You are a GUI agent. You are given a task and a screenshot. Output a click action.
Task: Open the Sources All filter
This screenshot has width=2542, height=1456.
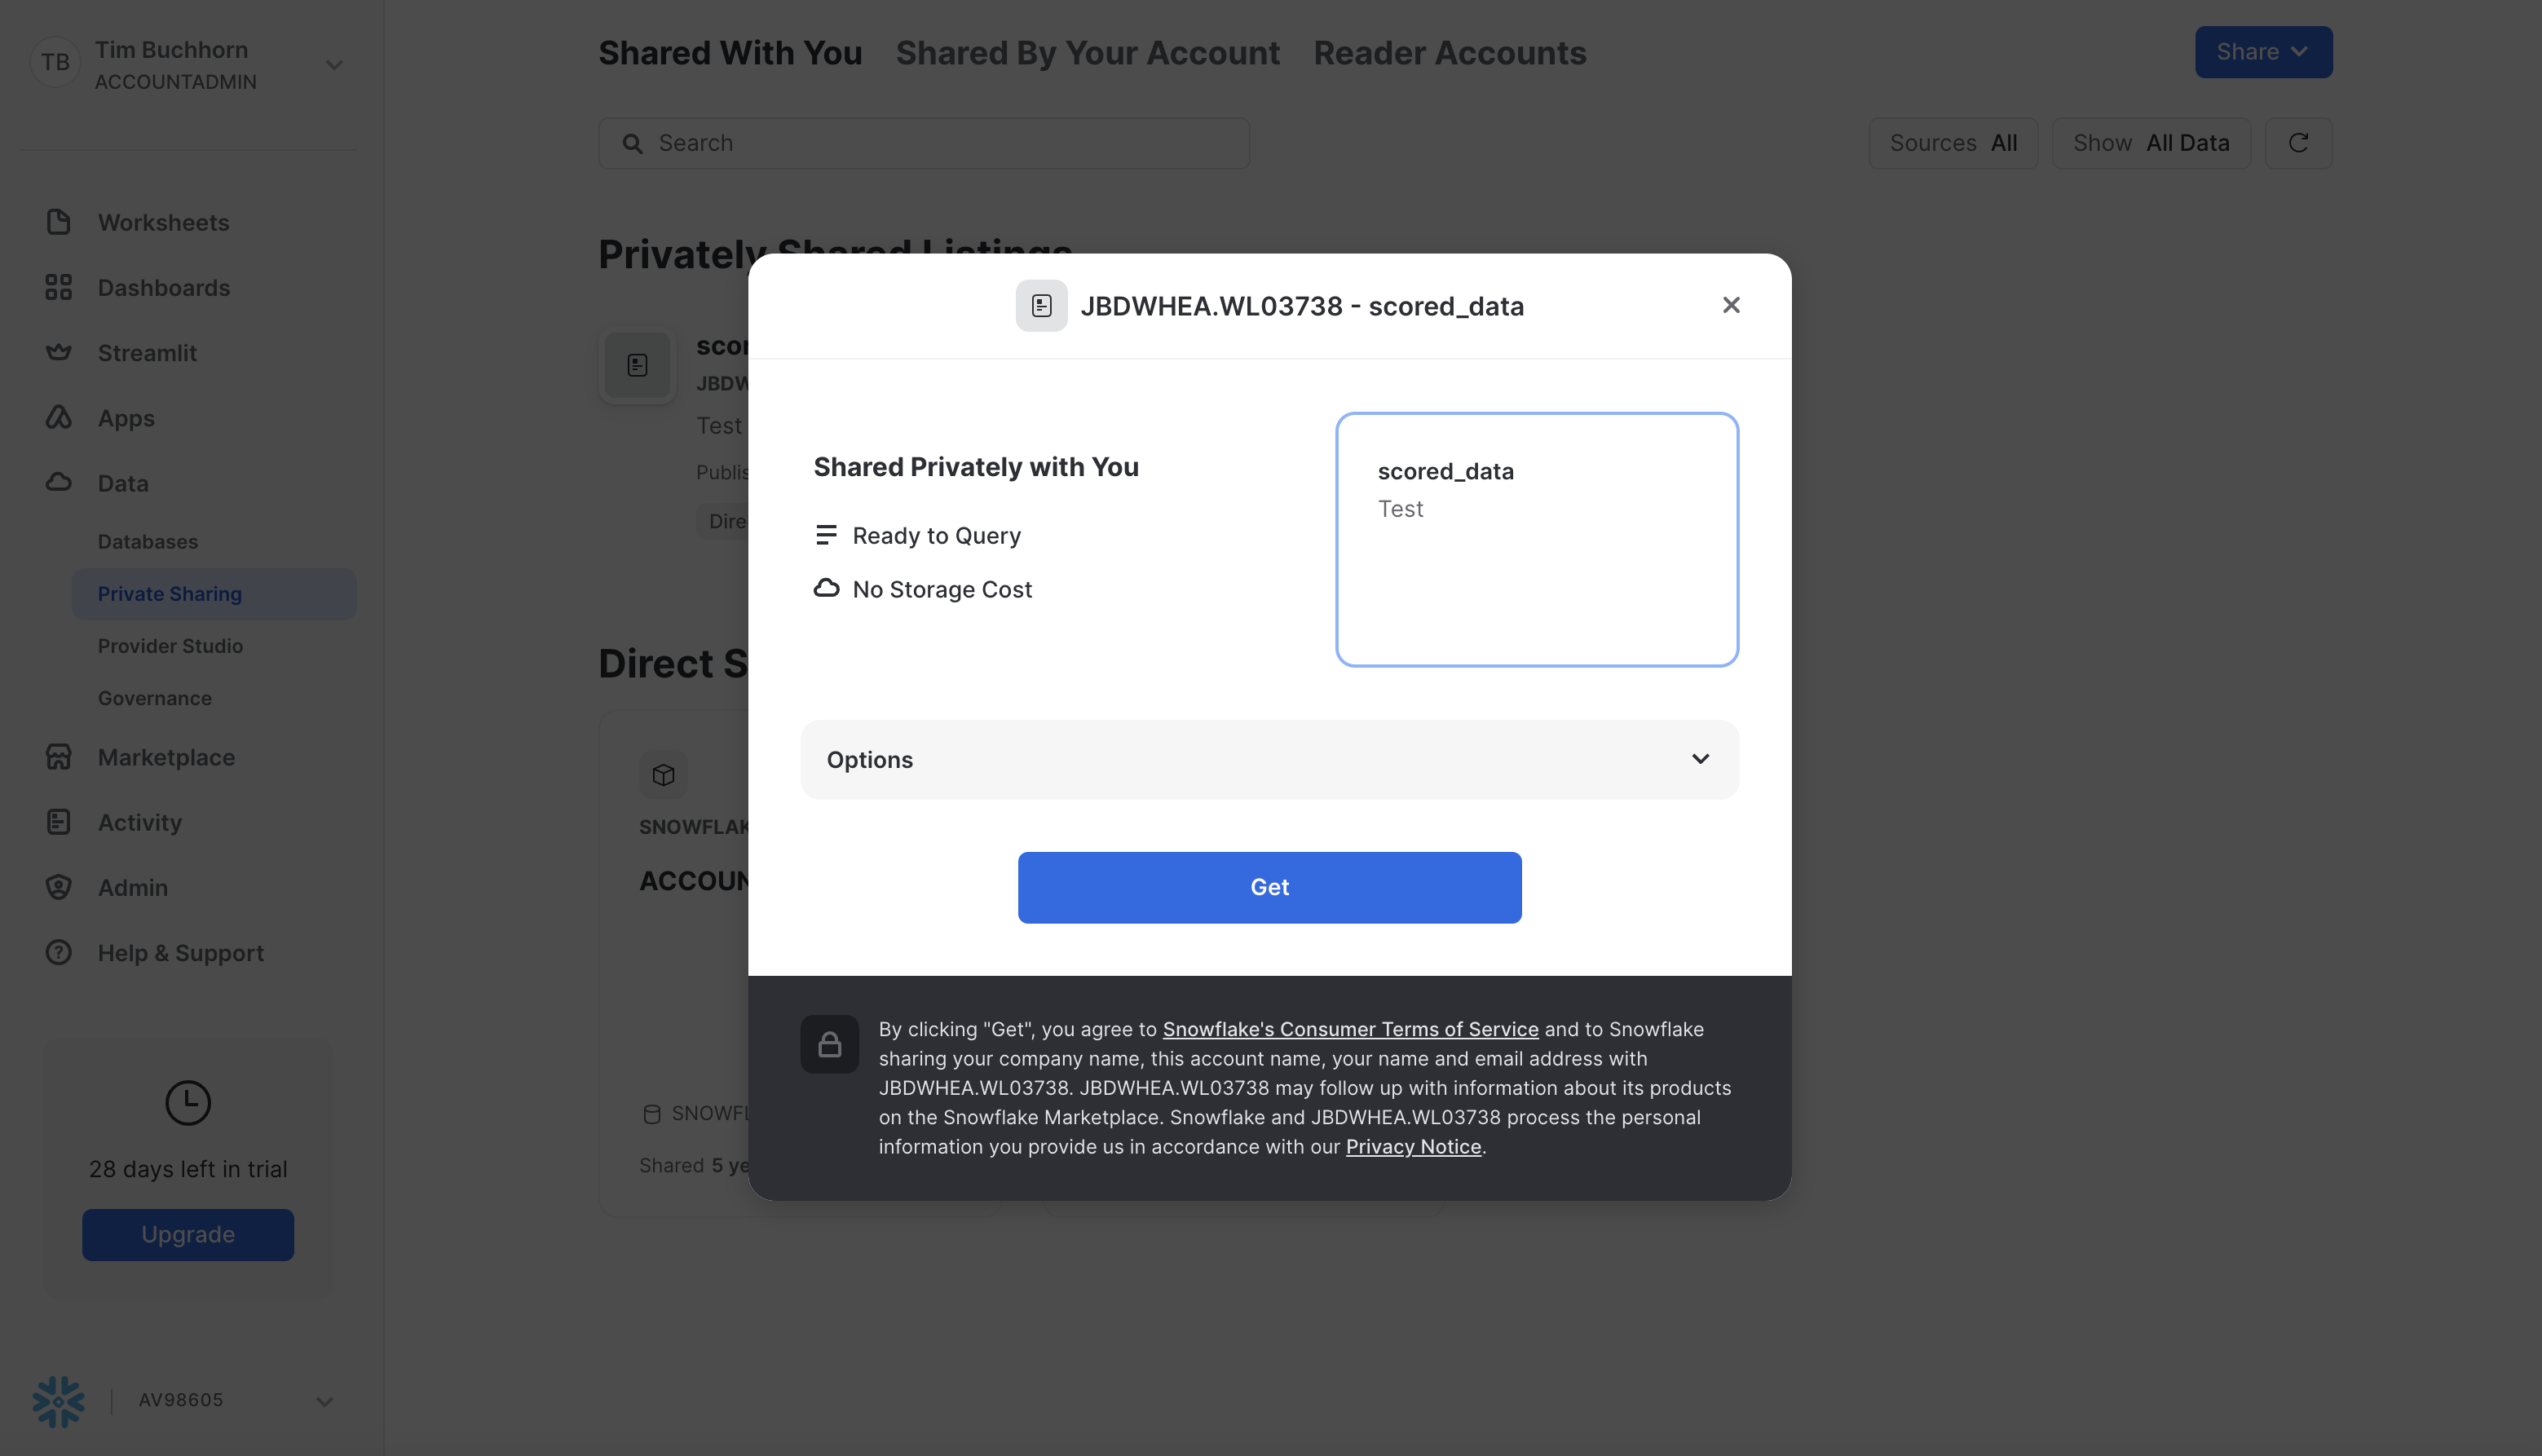[1952, 143]
